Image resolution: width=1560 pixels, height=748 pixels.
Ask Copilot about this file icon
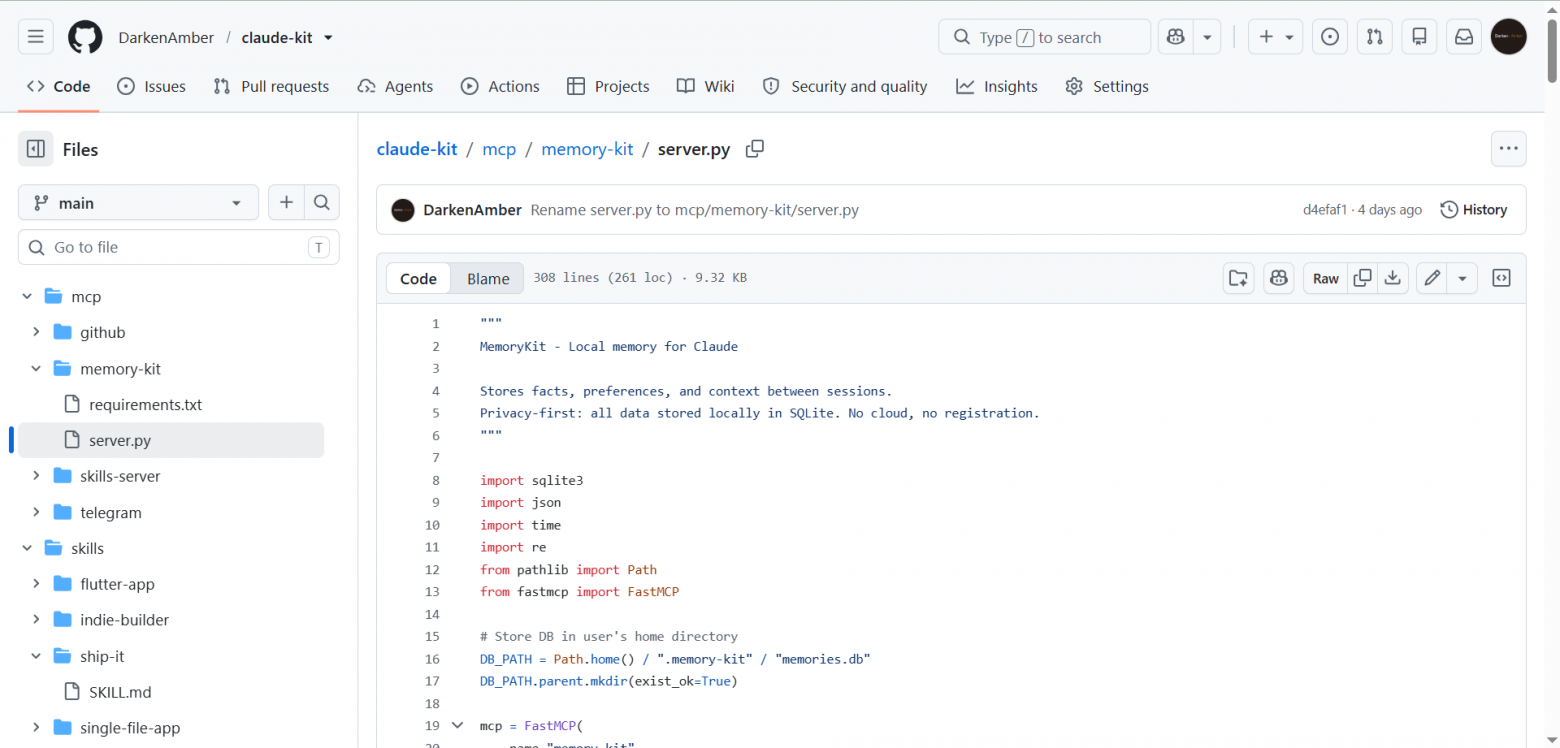pyautogui.click(x=1278, y=279)
